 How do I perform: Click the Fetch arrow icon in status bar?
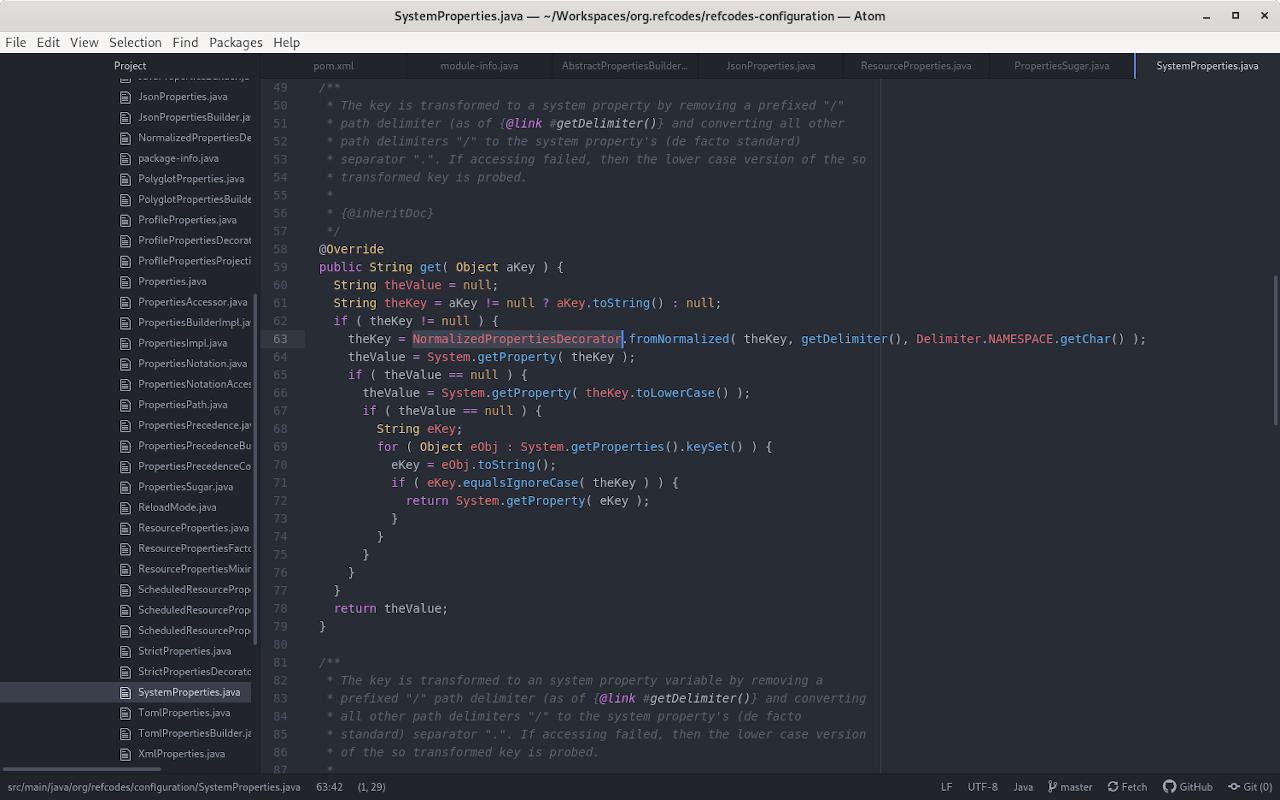point(1112,787)
